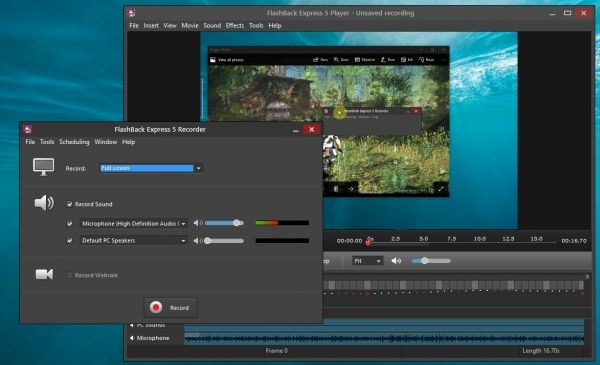
Task: Open the Scheduling menu in Recorder
Action: click(x=74, y=142)
